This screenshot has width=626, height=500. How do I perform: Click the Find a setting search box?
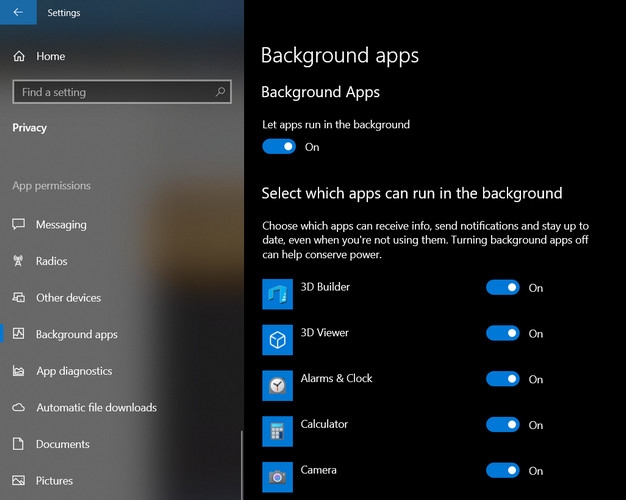coord(115,92)
